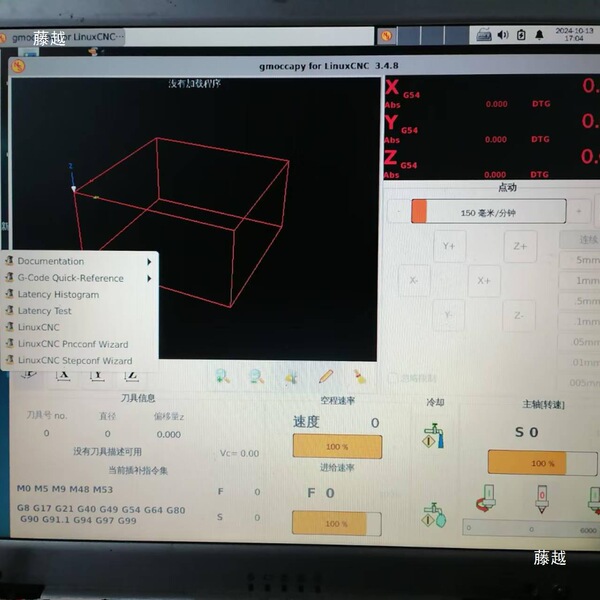Open the keyboard tray icon
Screen dimensions: 600x600
(x=484, y=35)
